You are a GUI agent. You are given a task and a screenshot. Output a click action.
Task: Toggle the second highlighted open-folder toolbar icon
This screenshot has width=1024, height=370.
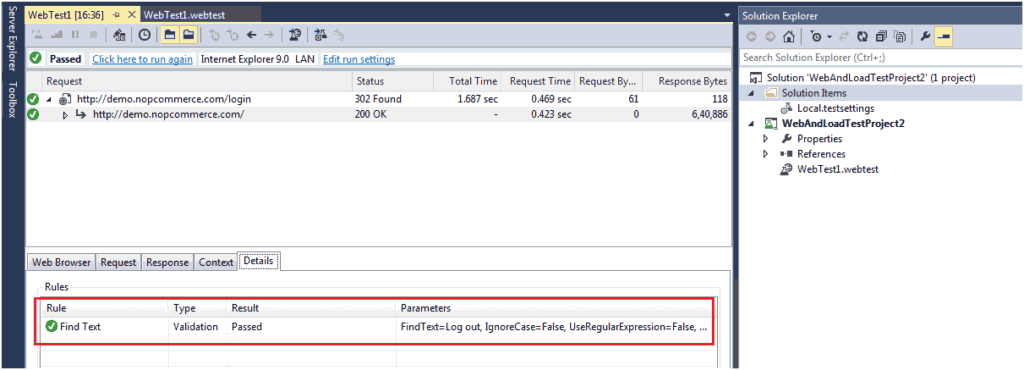188,35
